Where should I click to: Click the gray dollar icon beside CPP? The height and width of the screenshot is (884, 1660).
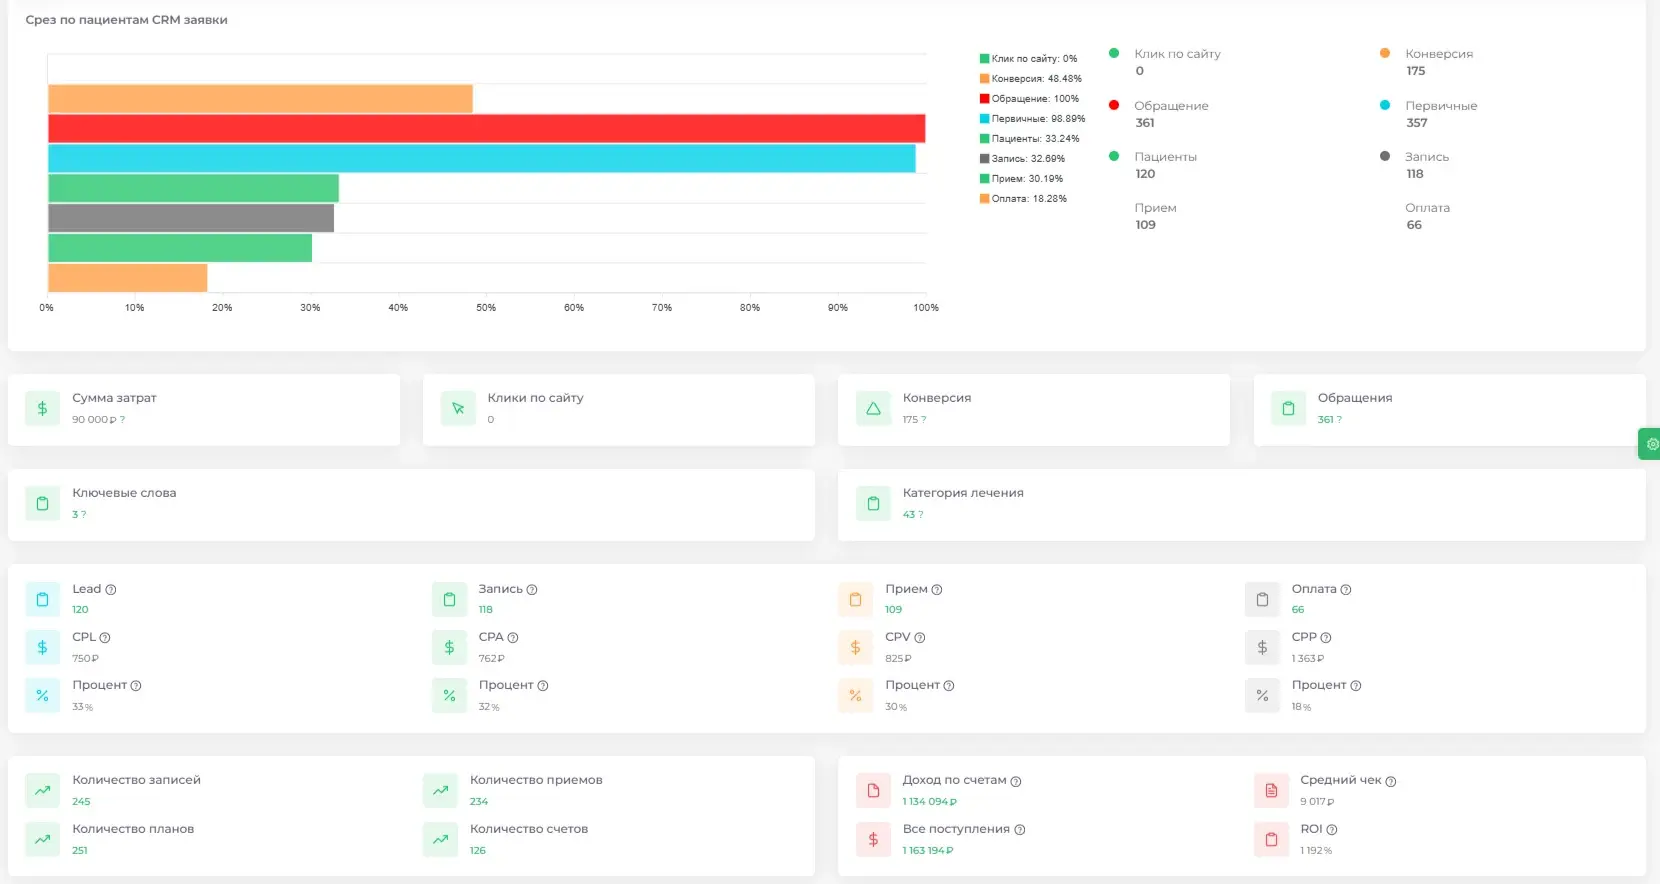(1262, 647)
